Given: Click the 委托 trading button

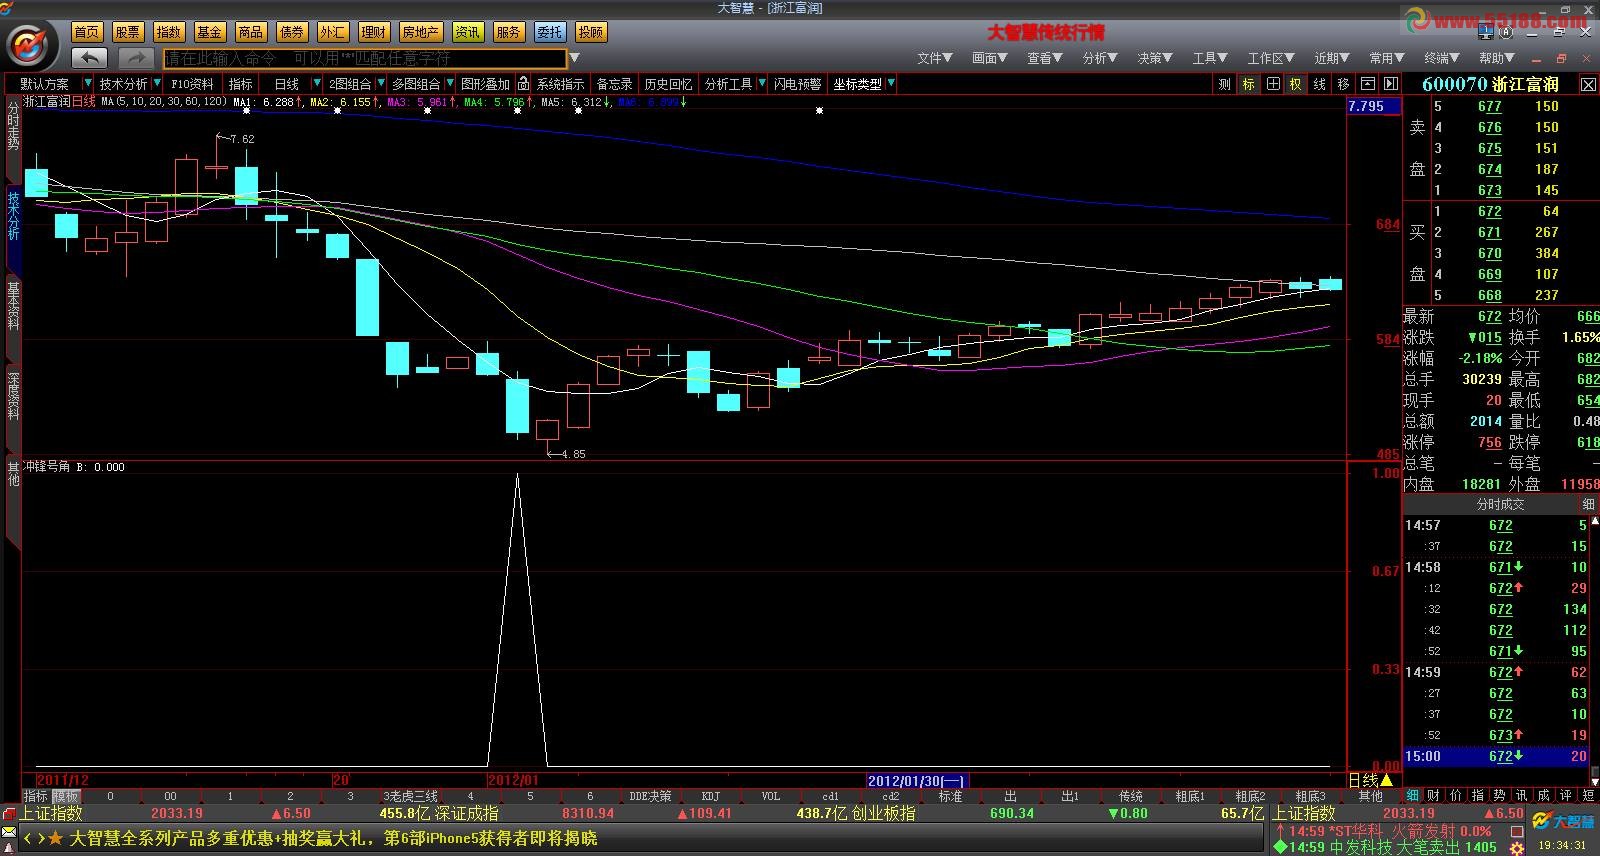Looking at the screenshot, I should click(x=549, y=32).
